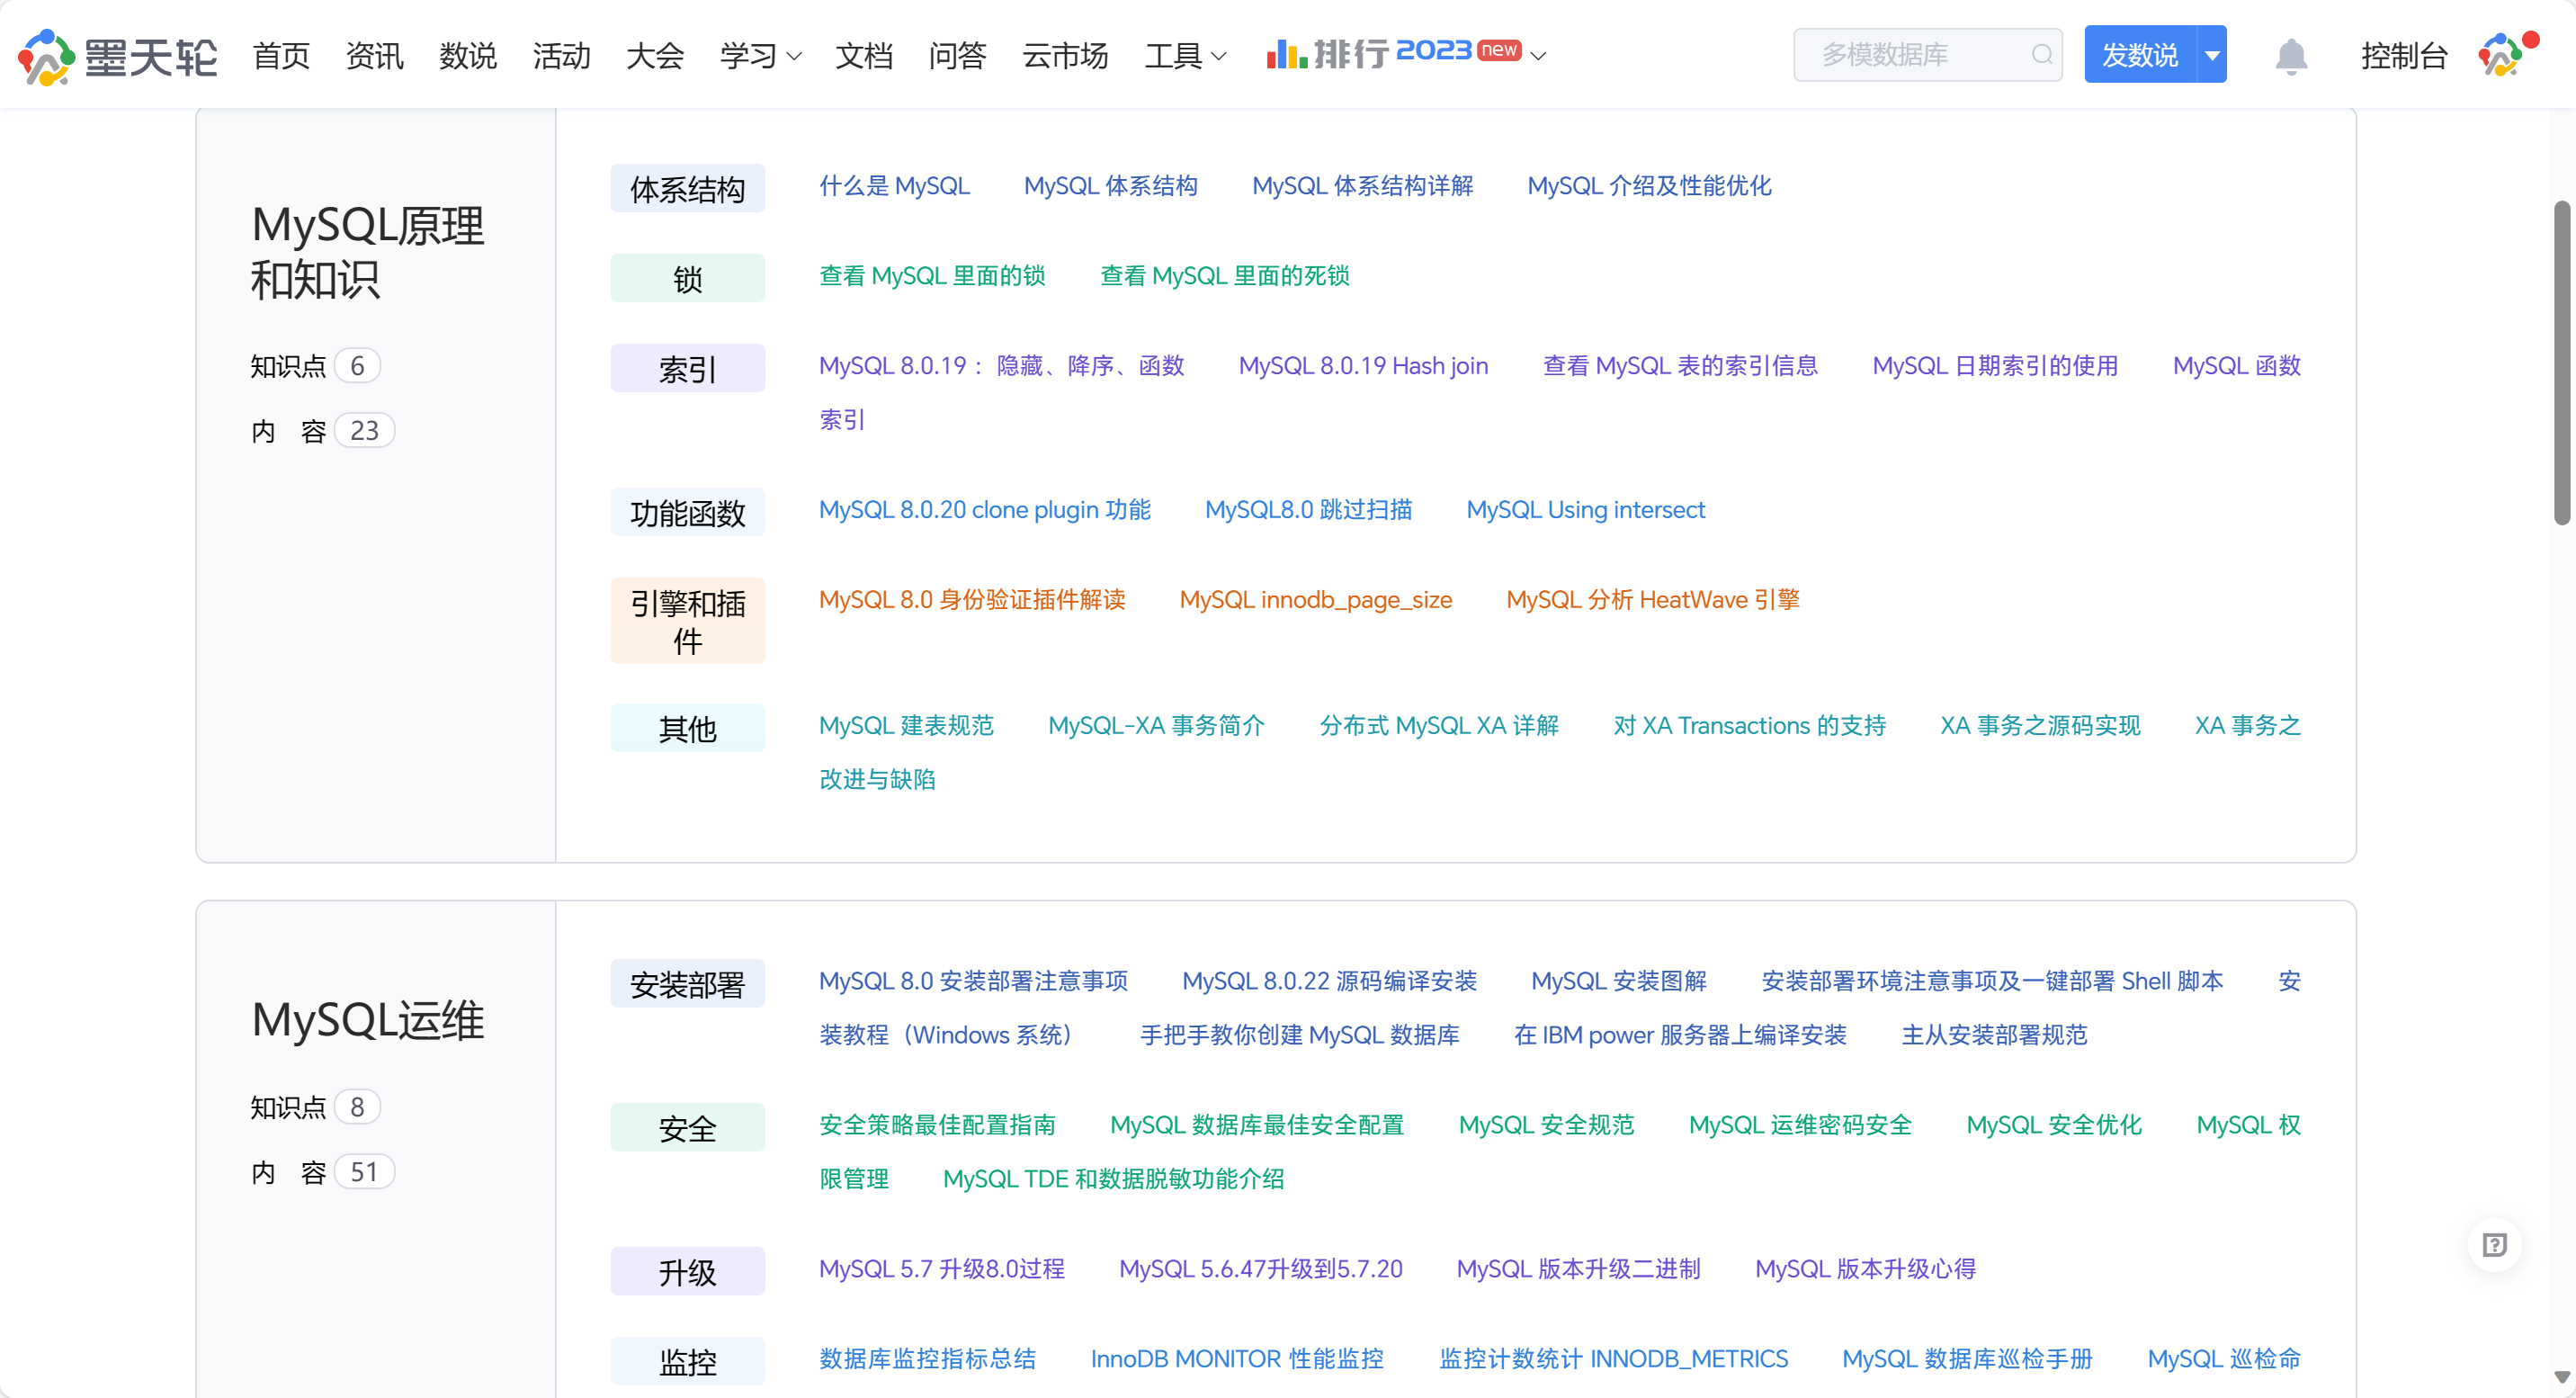This screenshot has width=2576, height=1398.
Task: Click the 发数说 button
Action: (2140, 55)
